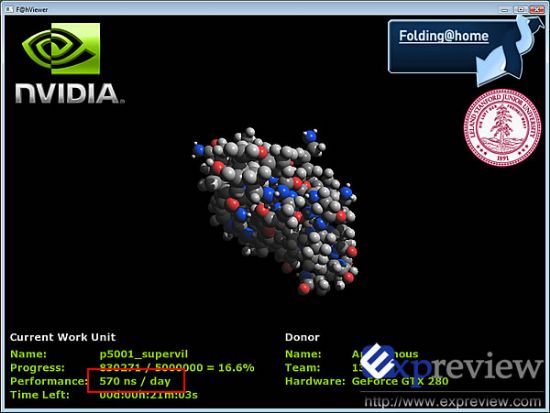Click the Stanford University seal
550x413 pixels.
click(x=503, y=127)
